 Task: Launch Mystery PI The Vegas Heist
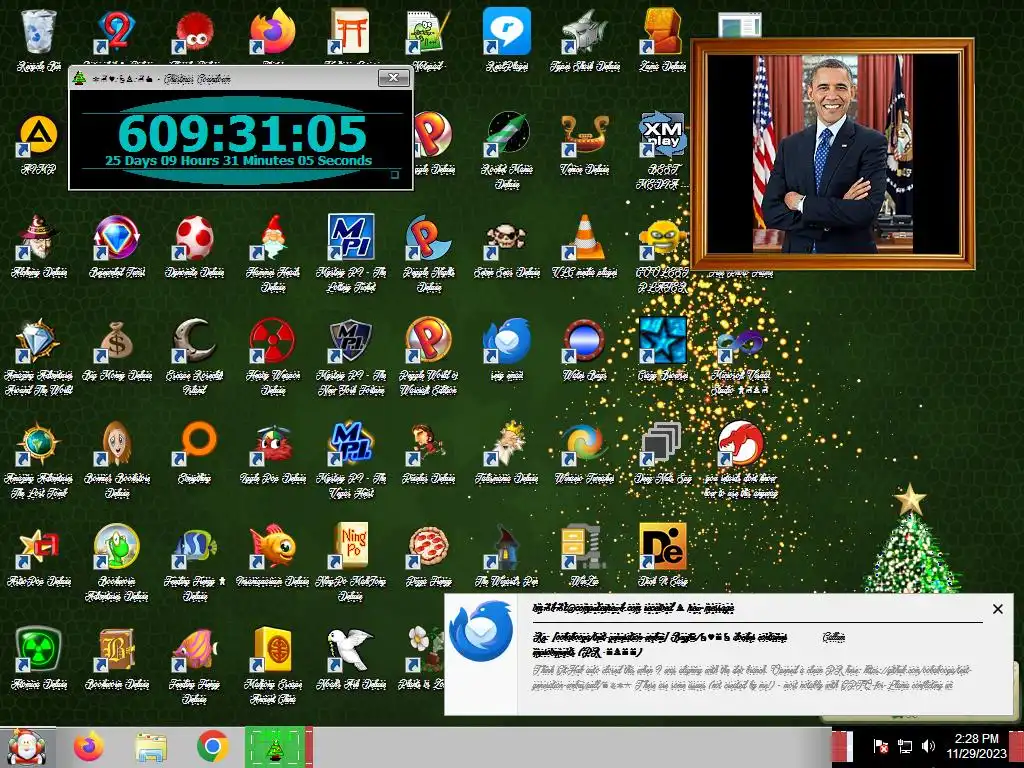350,444
